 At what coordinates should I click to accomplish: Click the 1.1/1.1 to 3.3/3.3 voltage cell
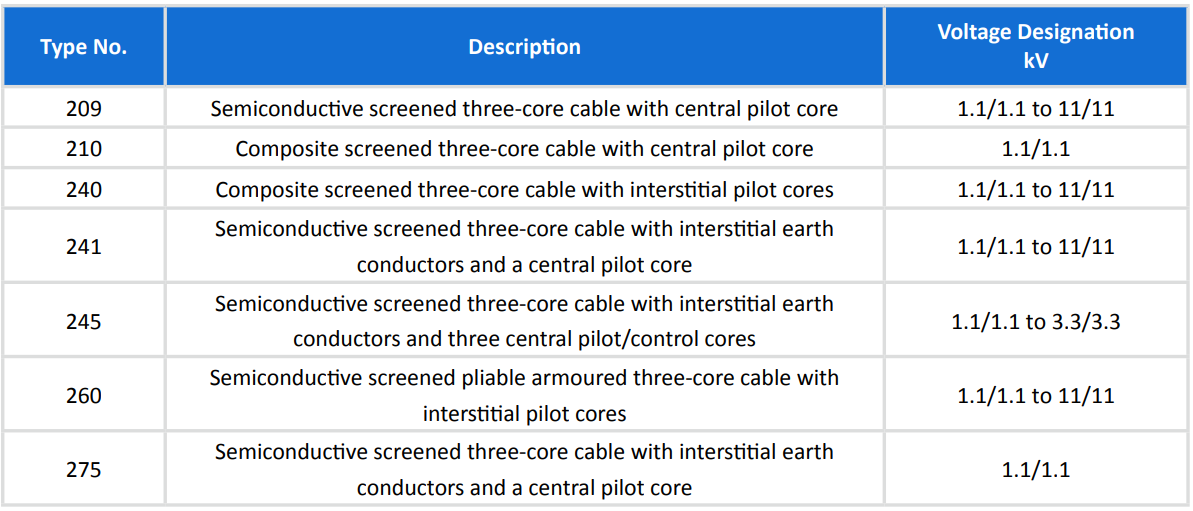pos(1036,322)
